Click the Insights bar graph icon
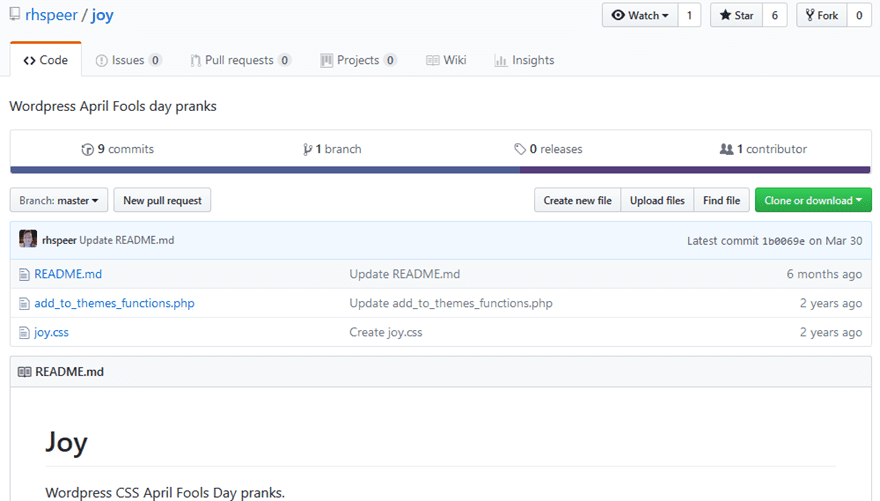The width and height of the screenshot is (880, 501). coord(500,61)
